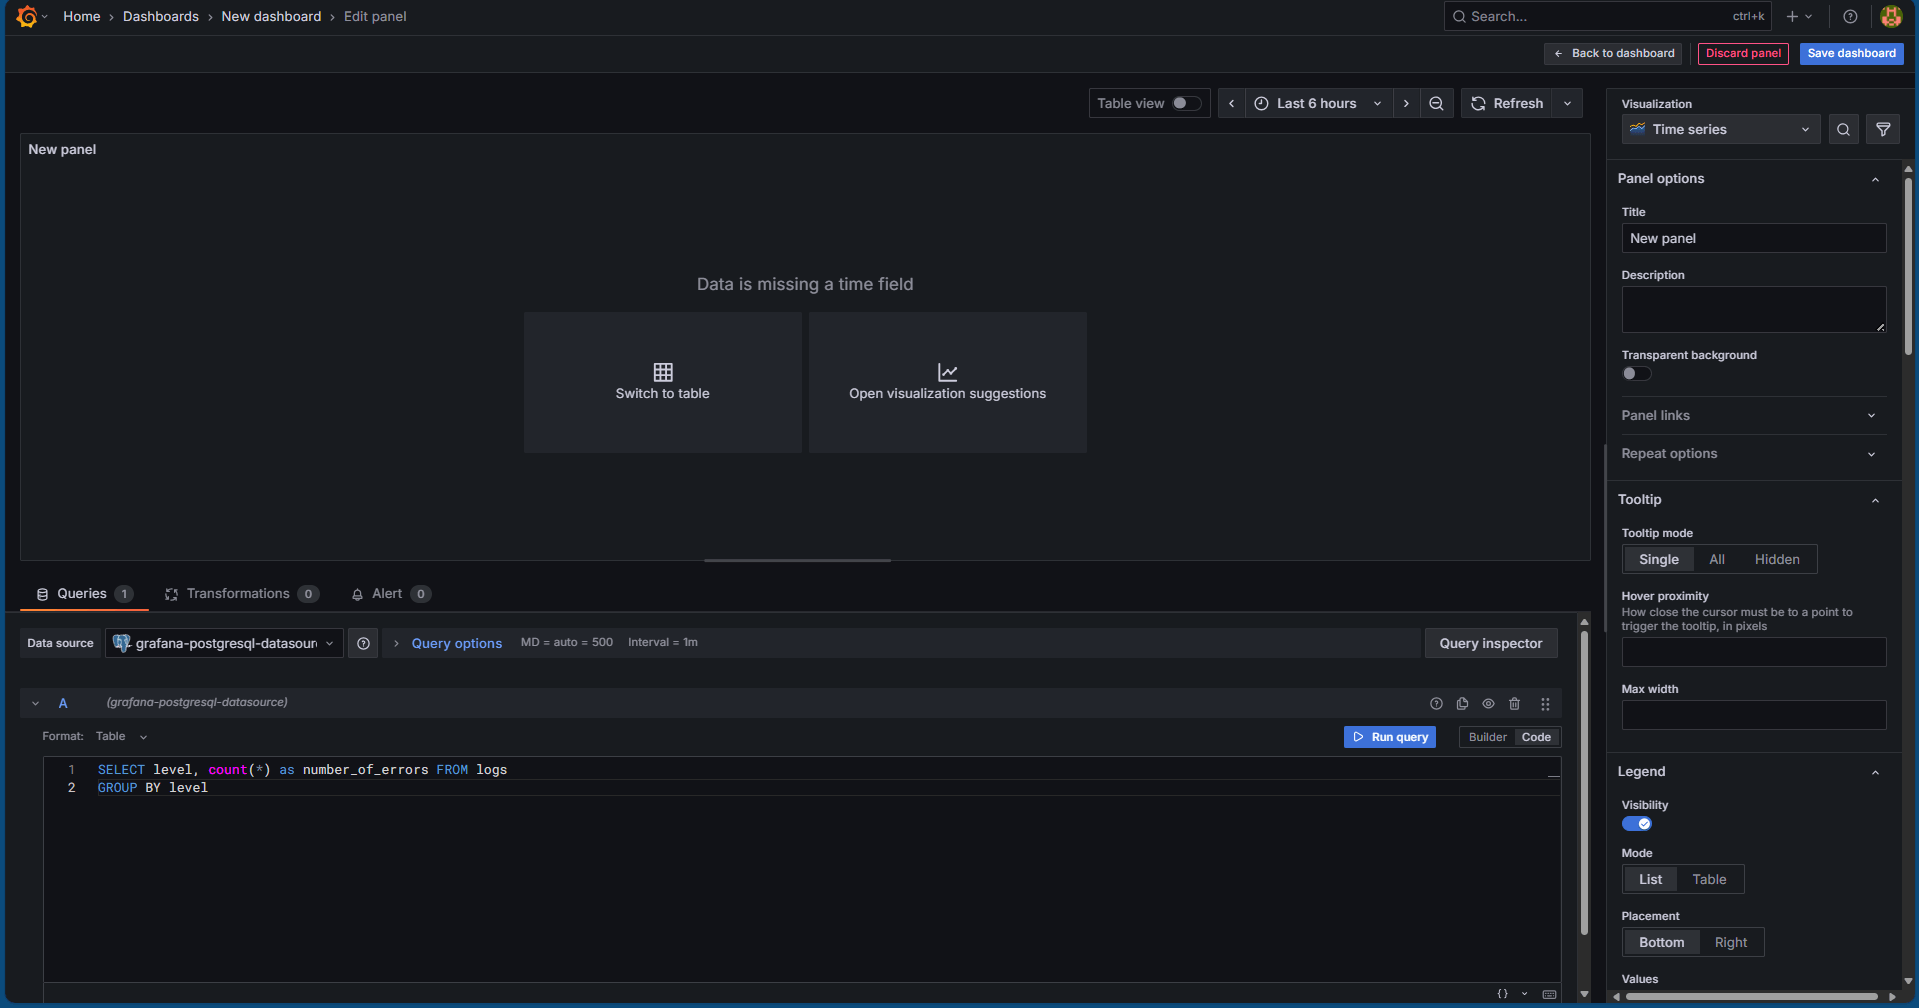Image resolution: width=1919 pixels, height=1008 pixels.
Task: Open the help menu icon in the top bar
Action: [x=1850, y=16]
